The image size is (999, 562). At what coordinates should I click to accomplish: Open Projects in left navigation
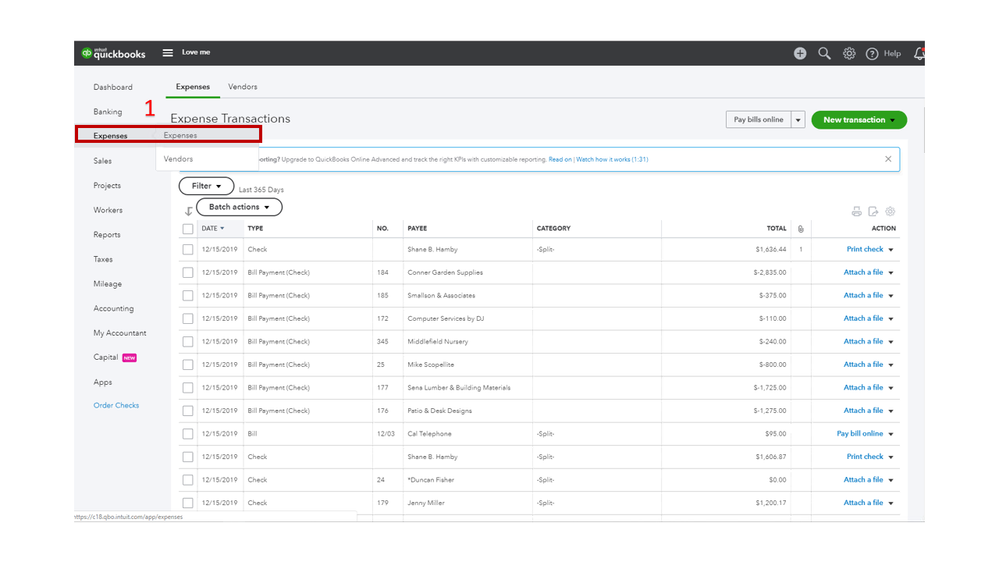pos(107,185)
